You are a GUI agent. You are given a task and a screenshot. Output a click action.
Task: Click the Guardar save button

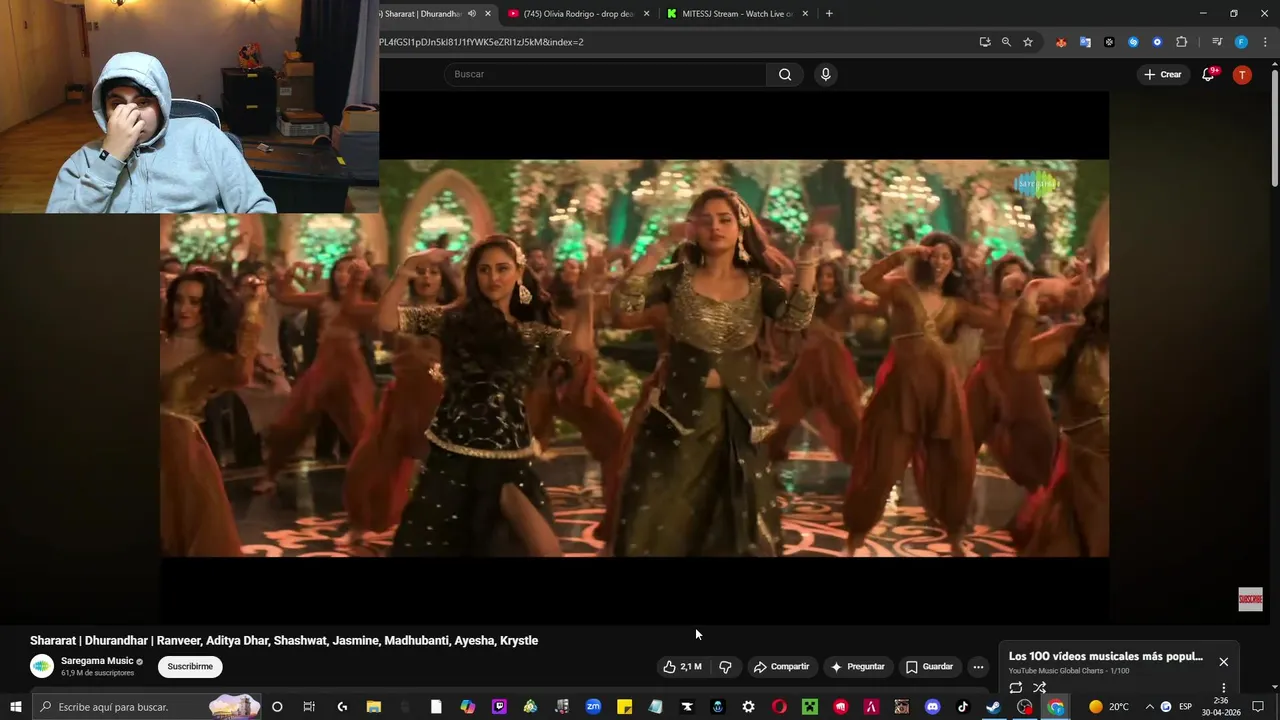tap(929, 666)
